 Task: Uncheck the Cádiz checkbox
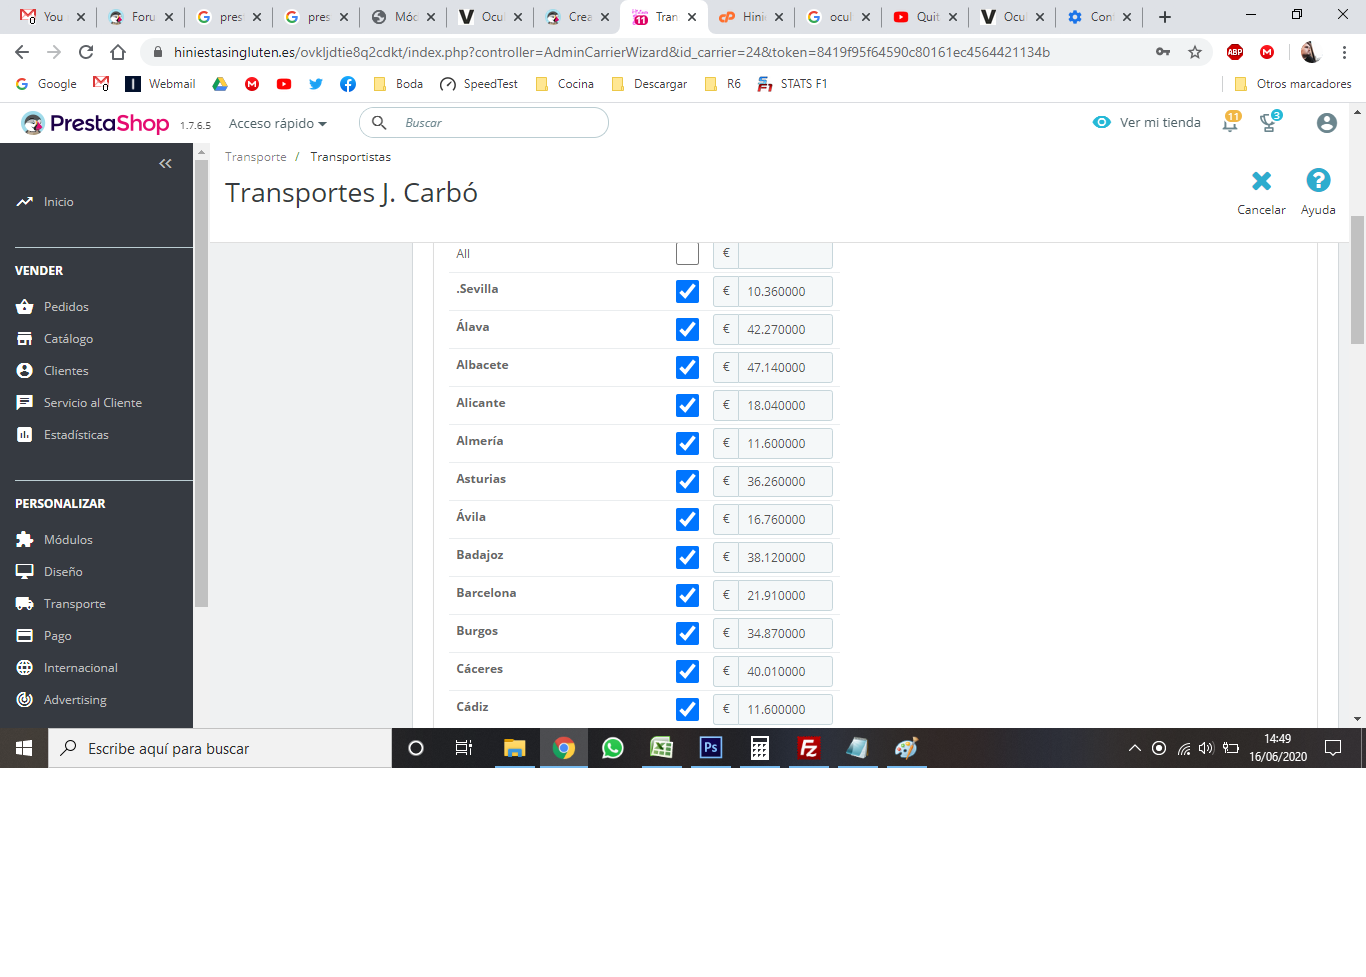pos(687,709)
